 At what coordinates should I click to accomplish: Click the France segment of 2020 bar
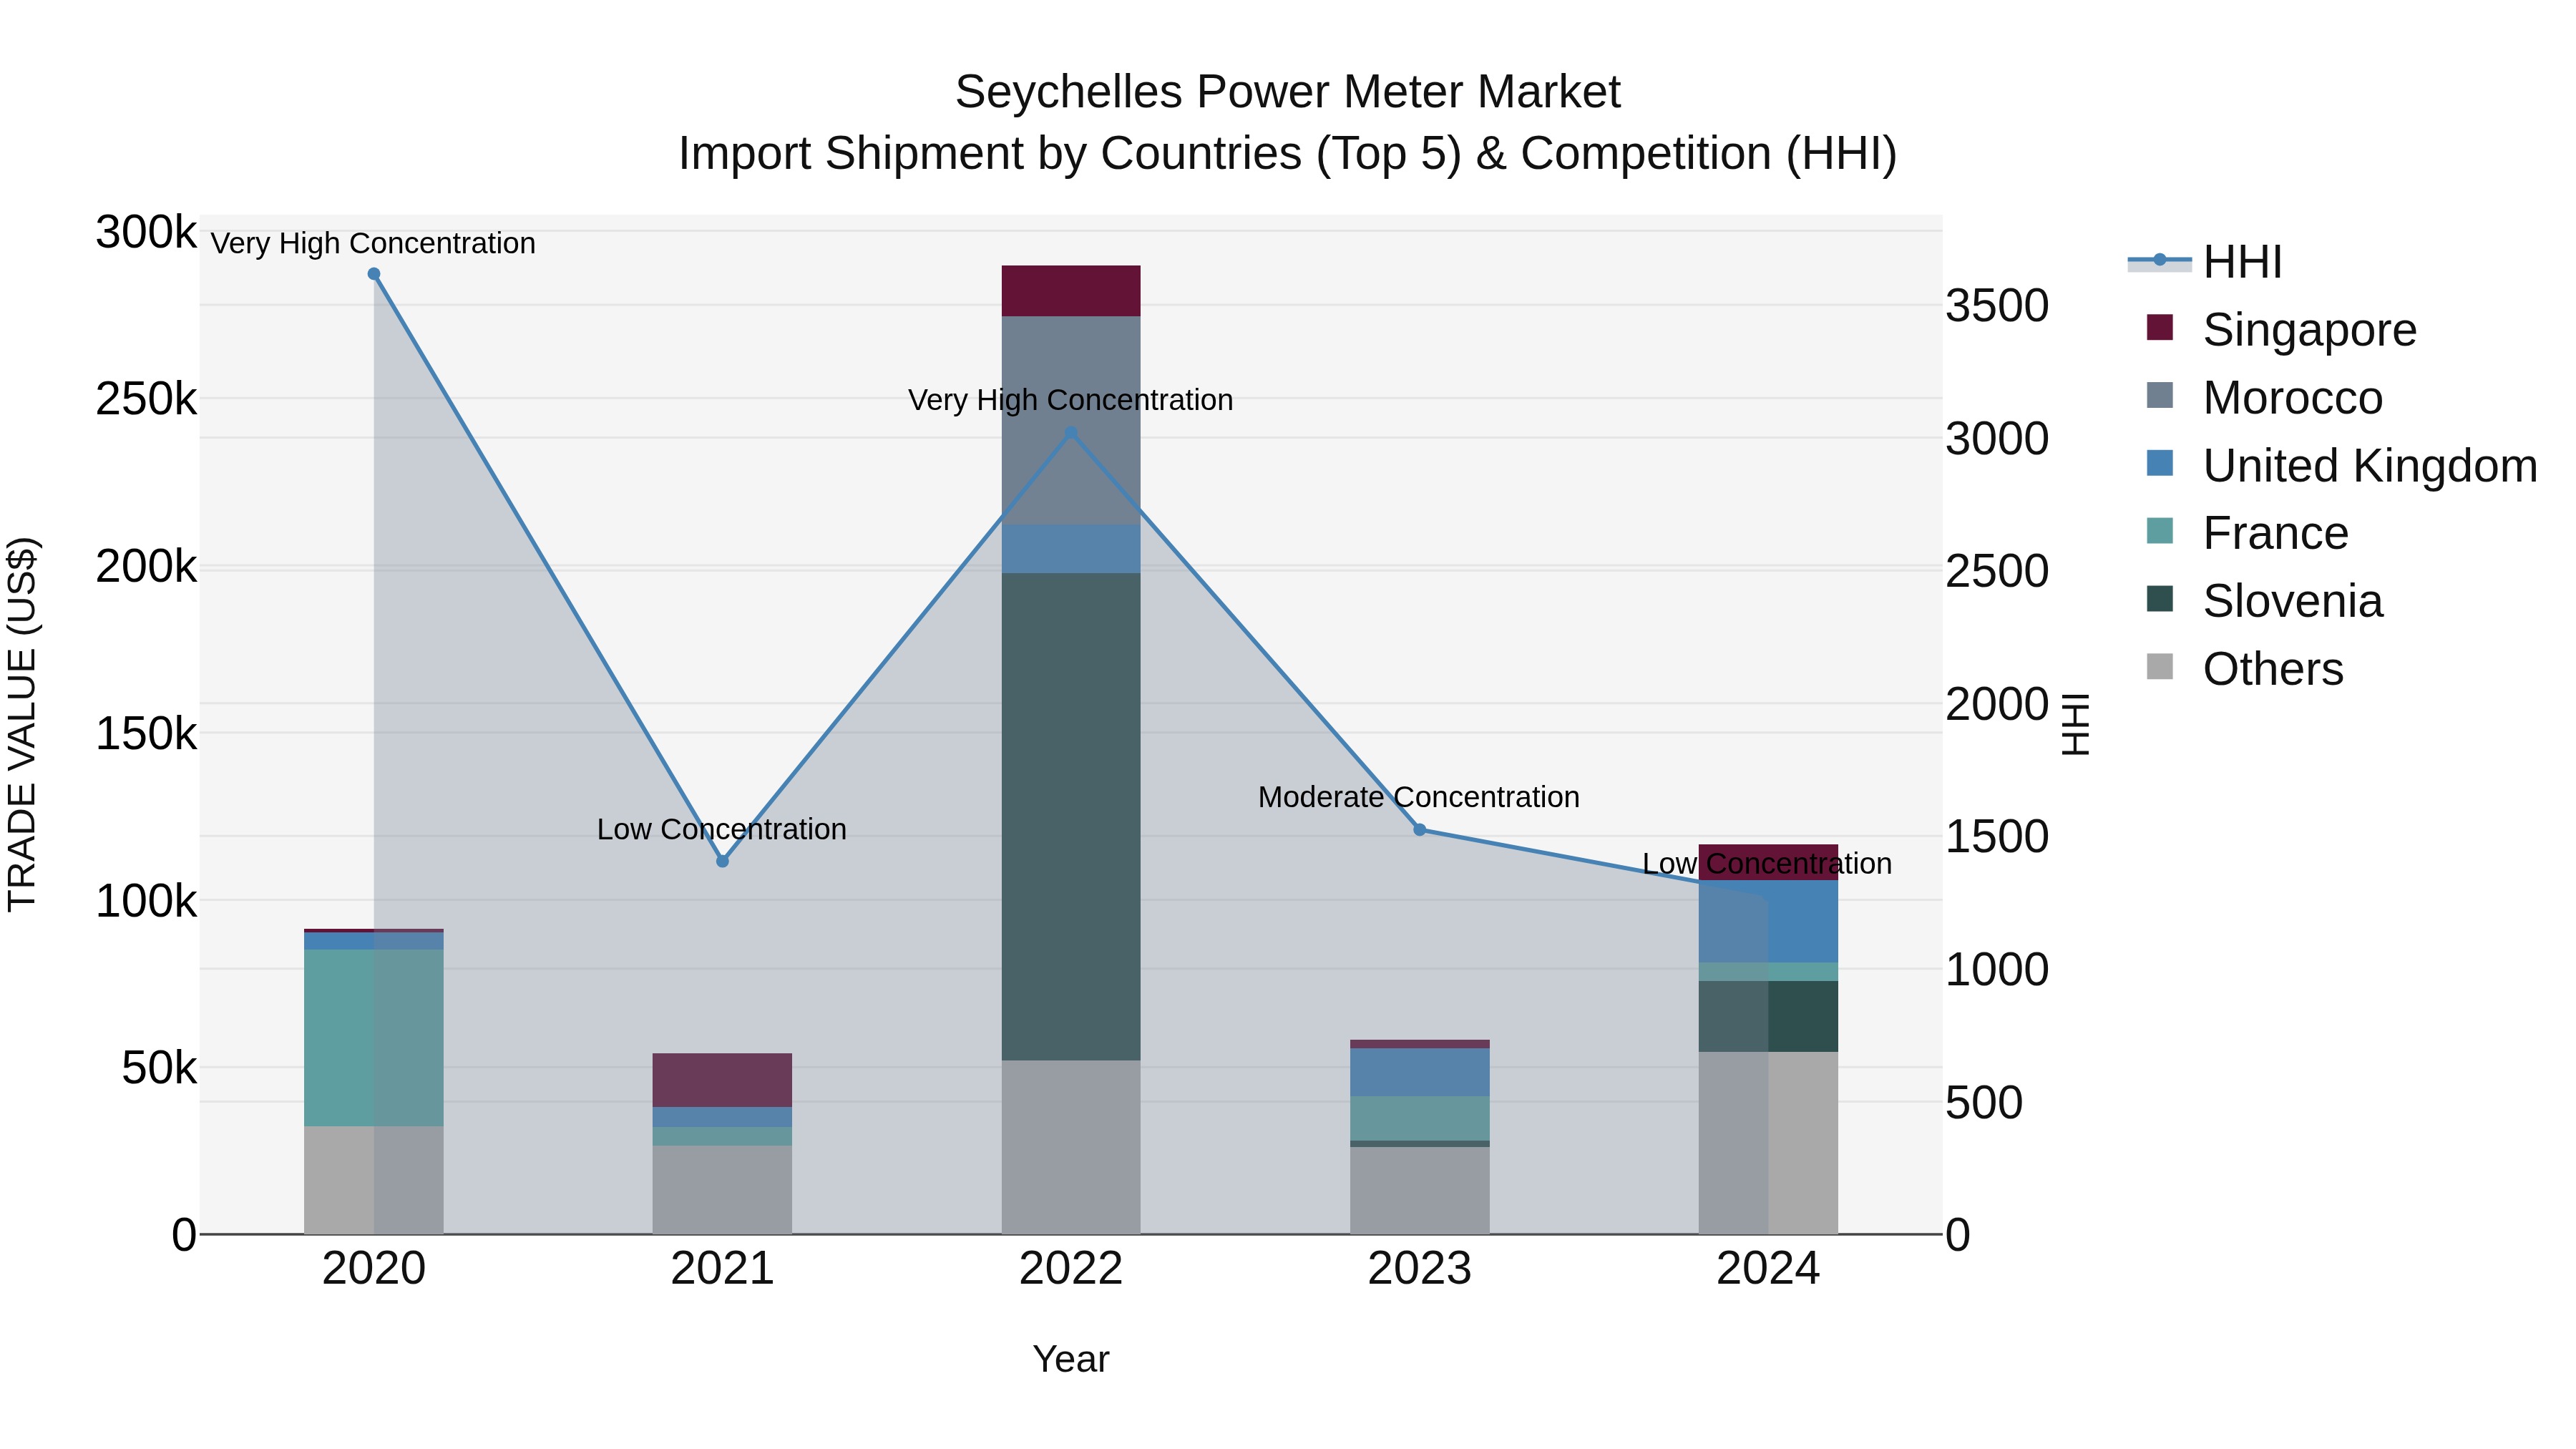tap(374, 1038)
